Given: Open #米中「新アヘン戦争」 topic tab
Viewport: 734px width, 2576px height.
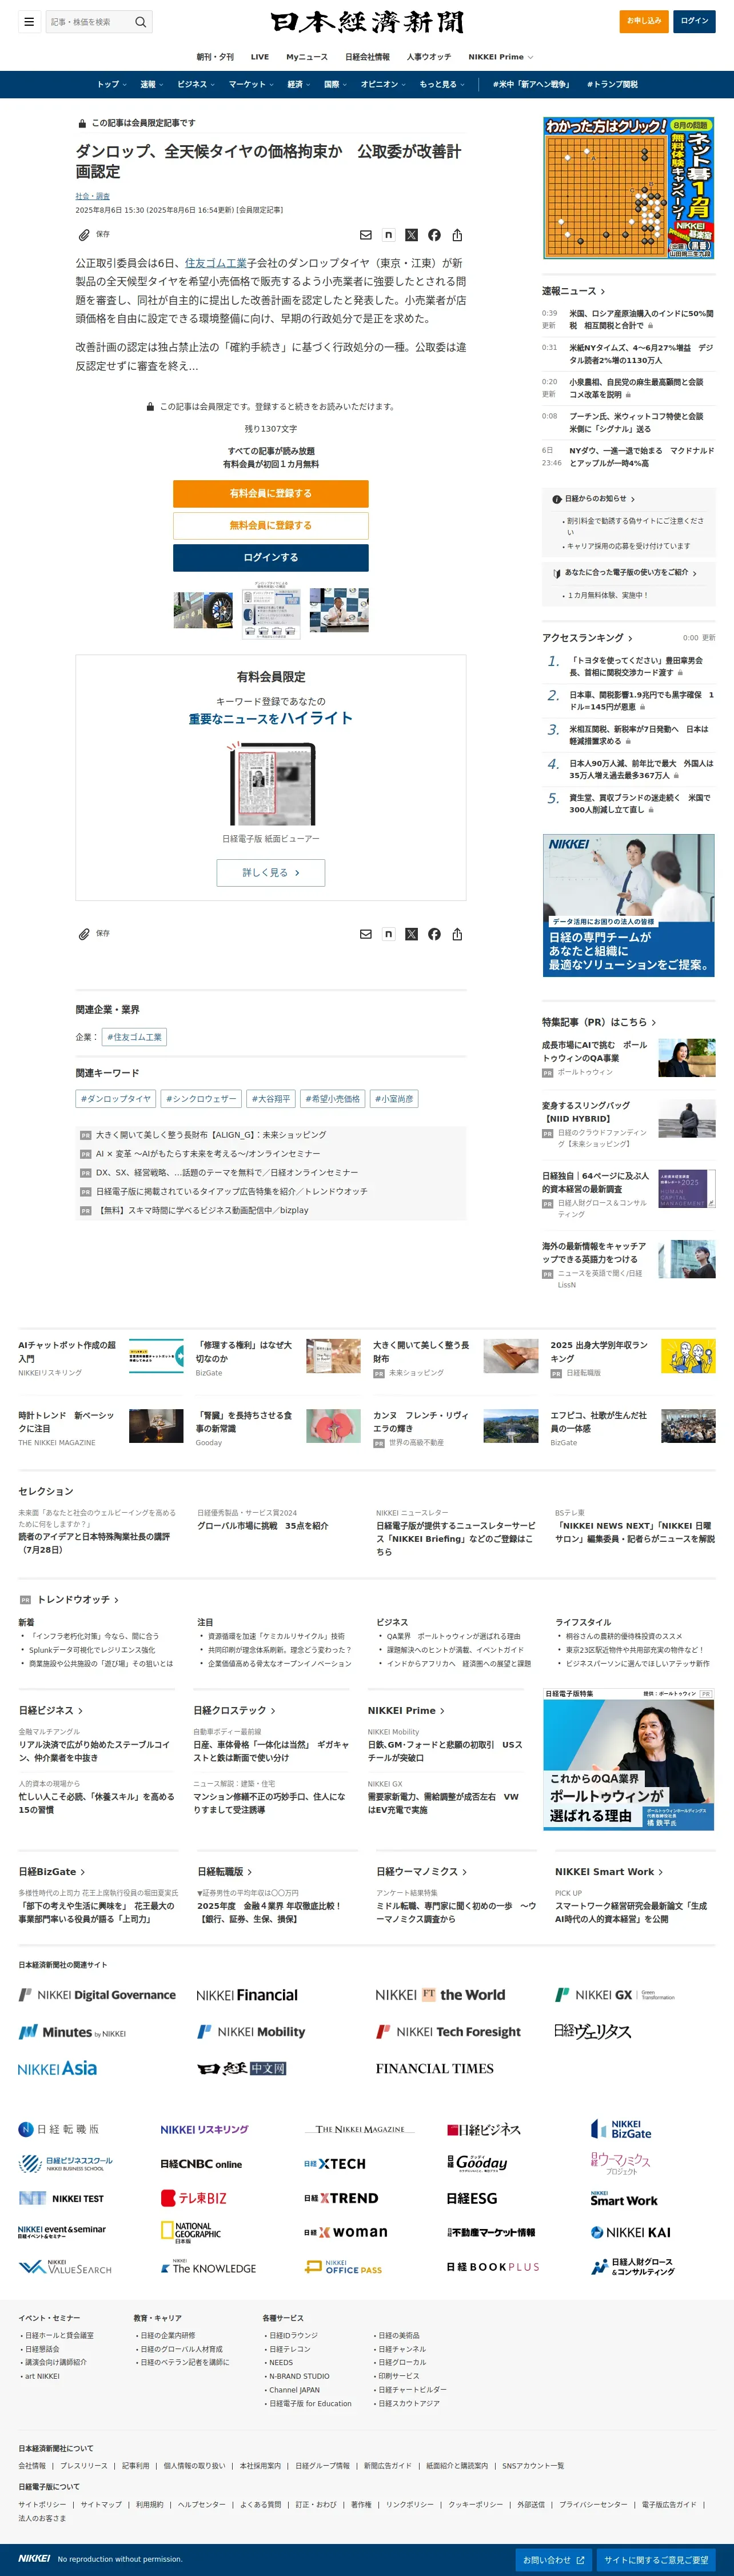Looking at the screenshot, I should tap(531, 84).
